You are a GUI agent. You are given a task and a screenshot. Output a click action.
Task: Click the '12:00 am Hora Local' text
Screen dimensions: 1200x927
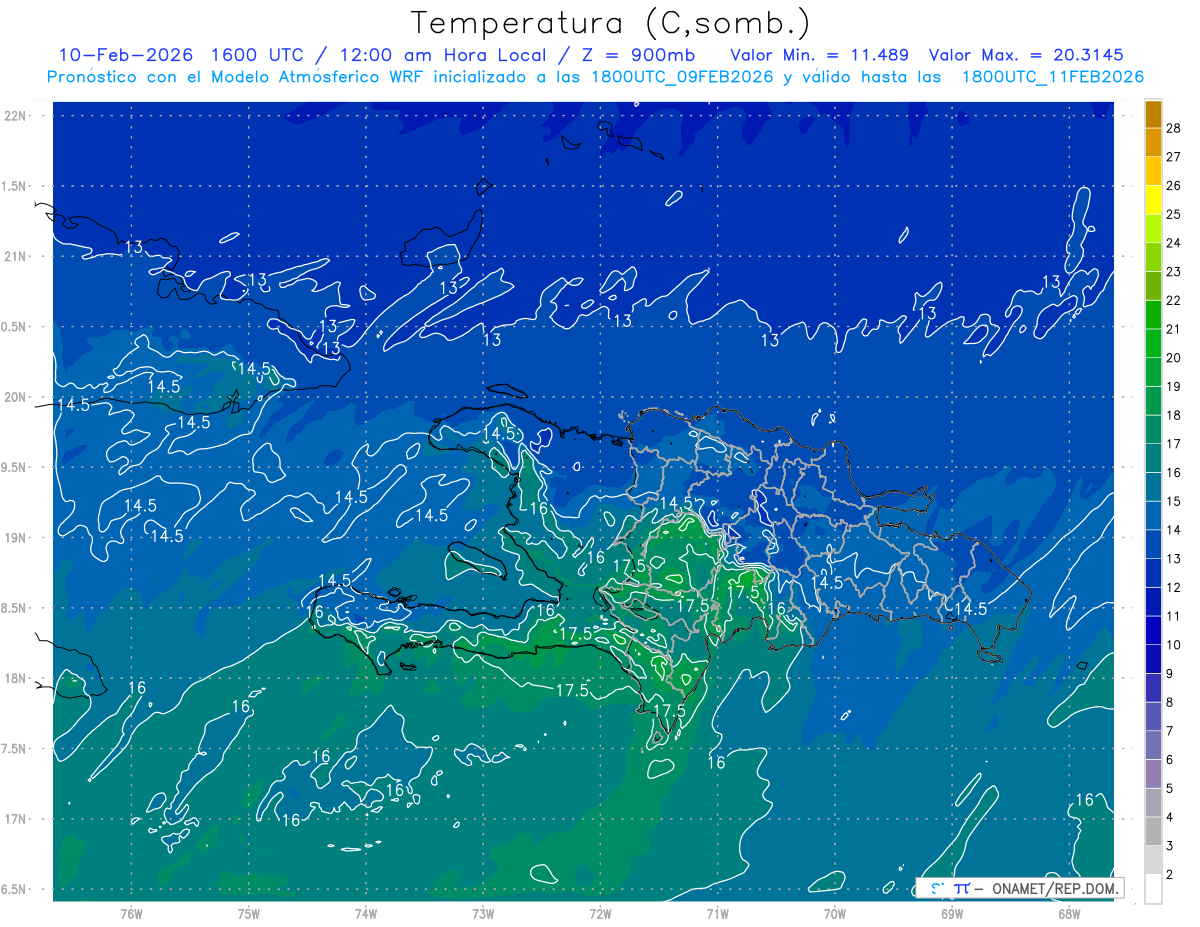(442, 55)
